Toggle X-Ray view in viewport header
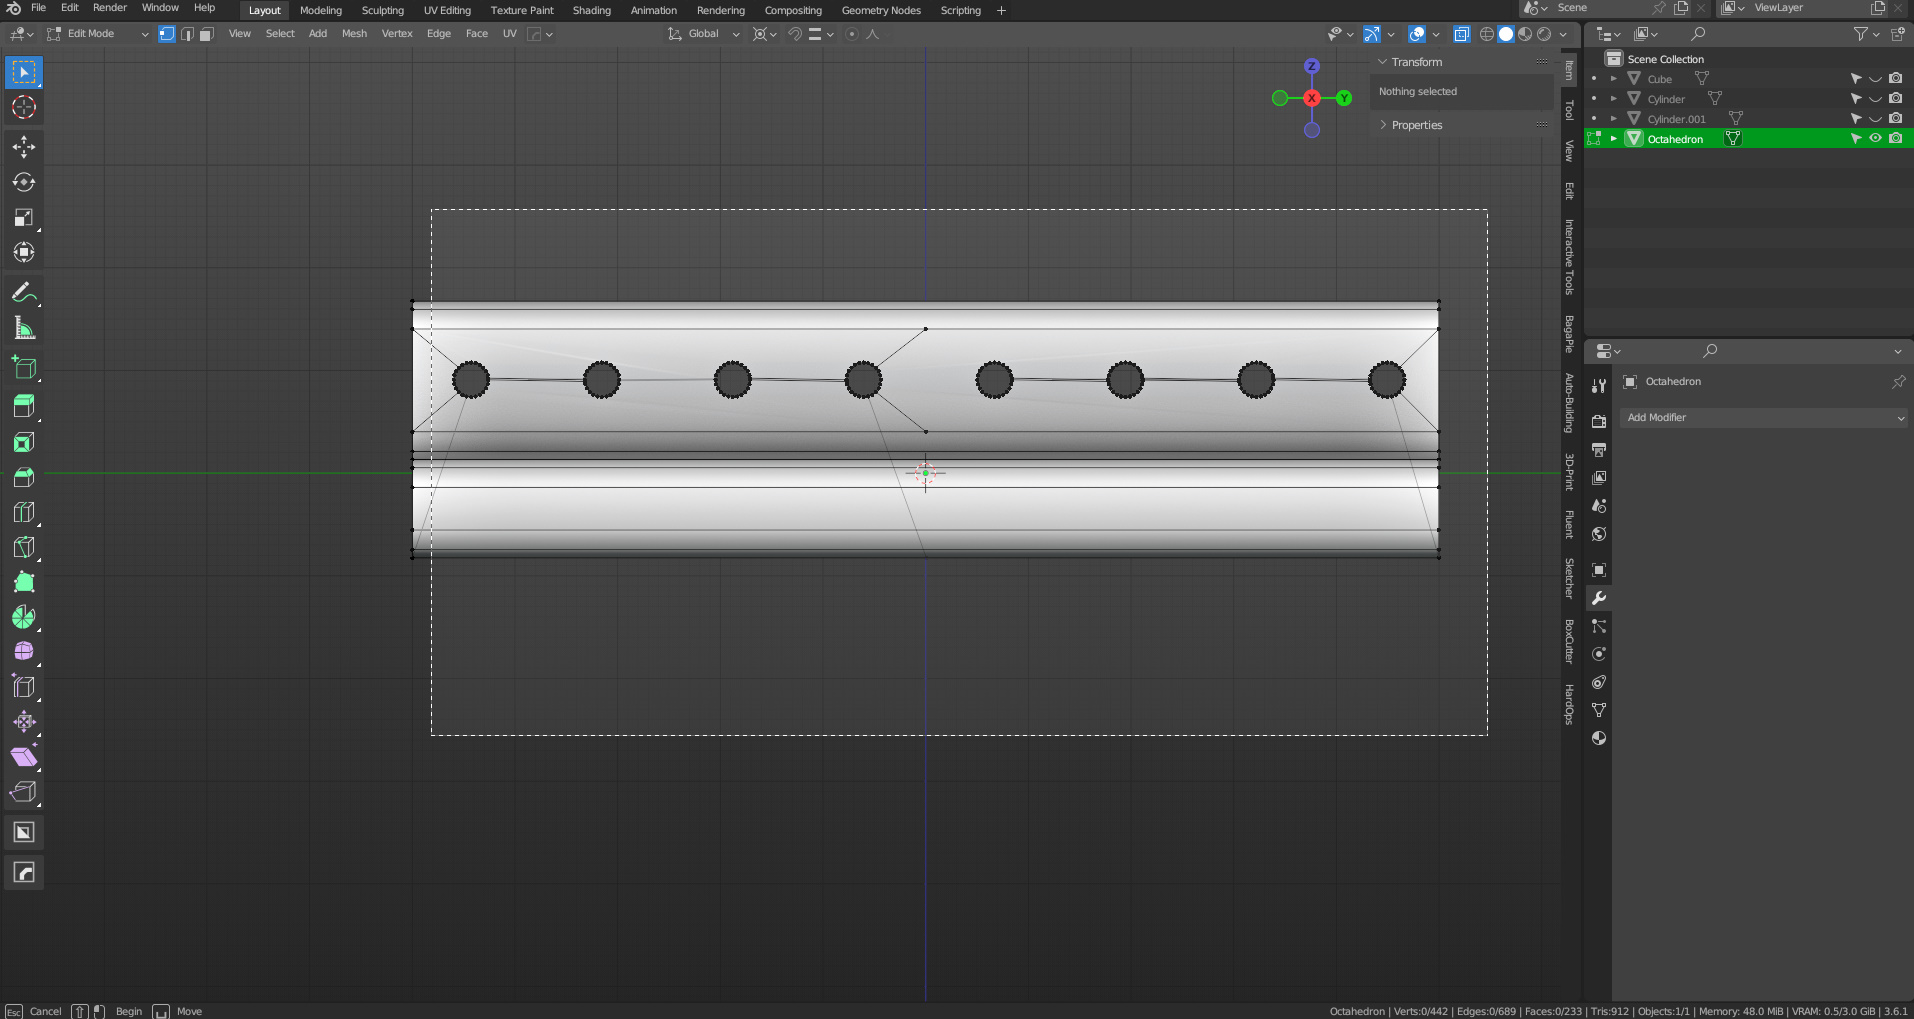Viewport: 1914px width, 1019px height. tap(1461, 34)
